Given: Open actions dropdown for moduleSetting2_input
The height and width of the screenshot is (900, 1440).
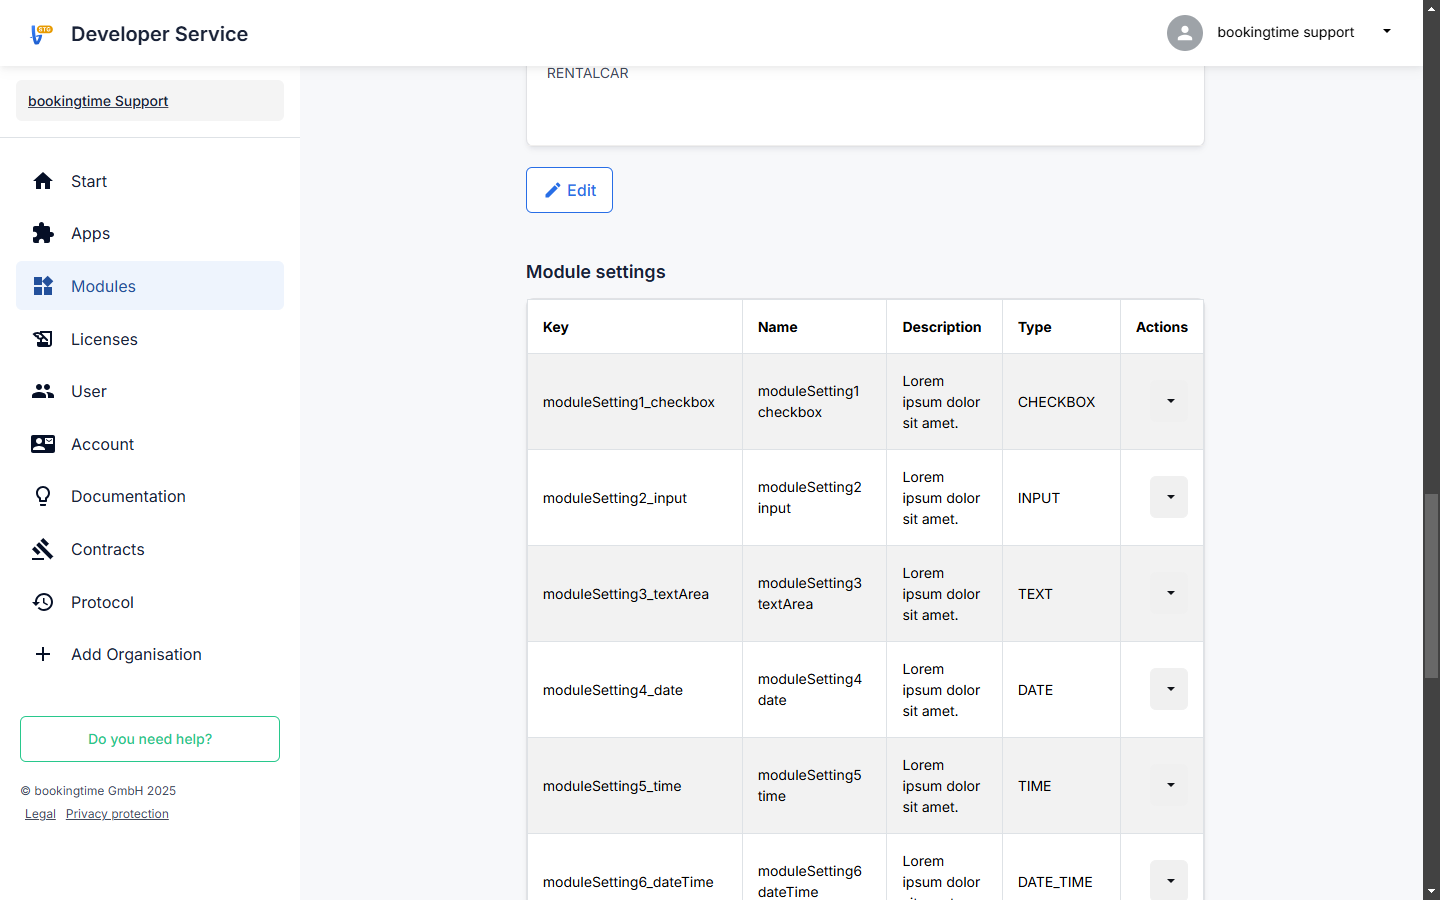Looking at the screenshot, I should [x=1169, y=497].
